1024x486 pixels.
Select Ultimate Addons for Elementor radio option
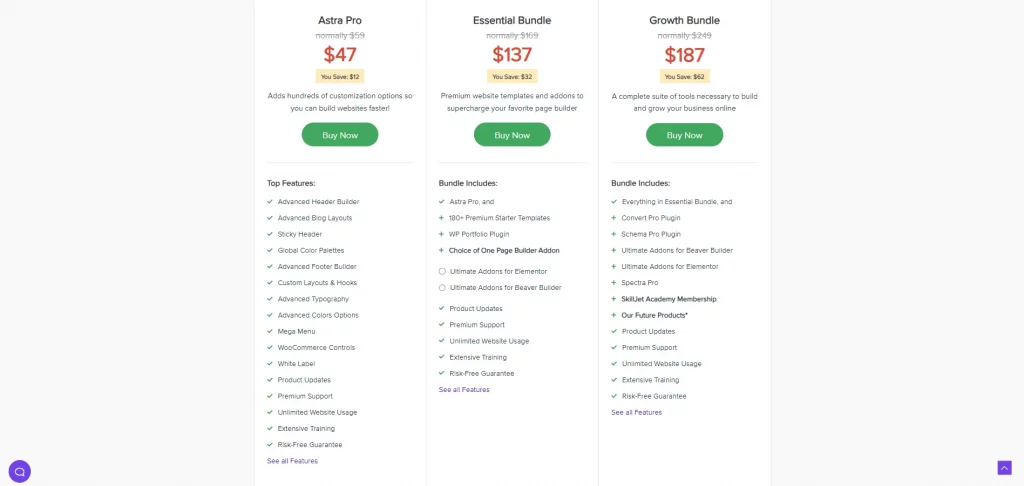[442, 271]
